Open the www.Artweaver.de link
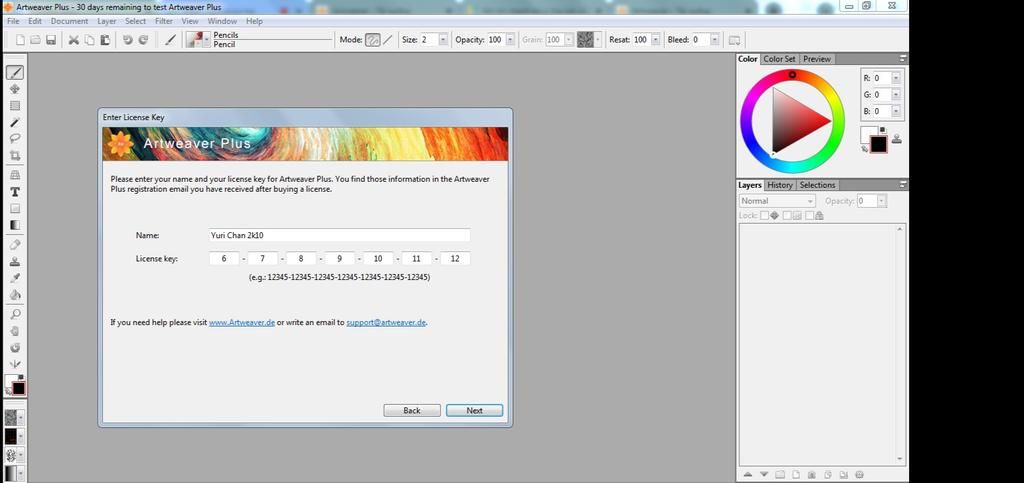The image size is (1024, 483). tap(242, 322)
